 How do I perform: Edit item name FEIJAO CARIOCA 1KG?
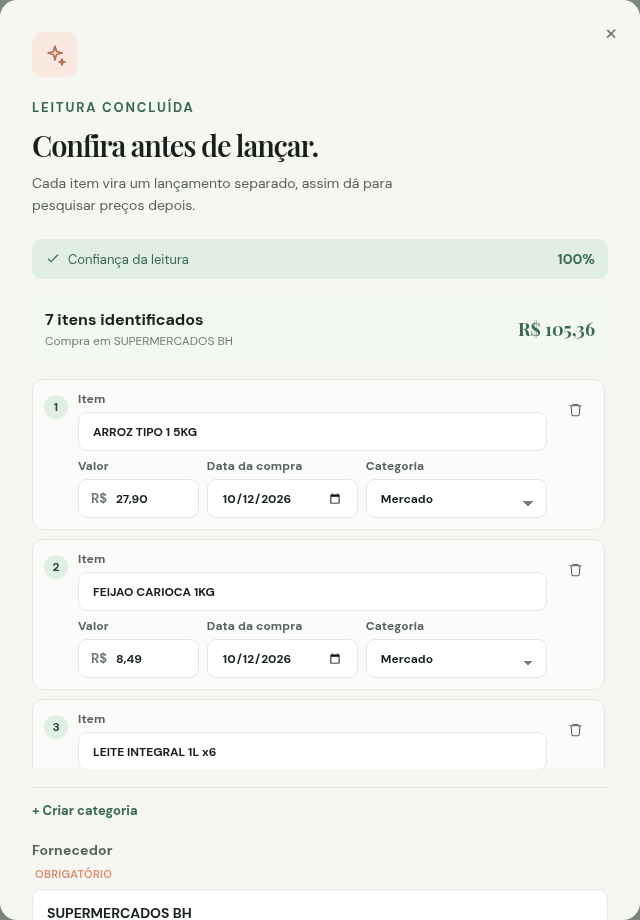pyautogui.click(x=312, y=592)
